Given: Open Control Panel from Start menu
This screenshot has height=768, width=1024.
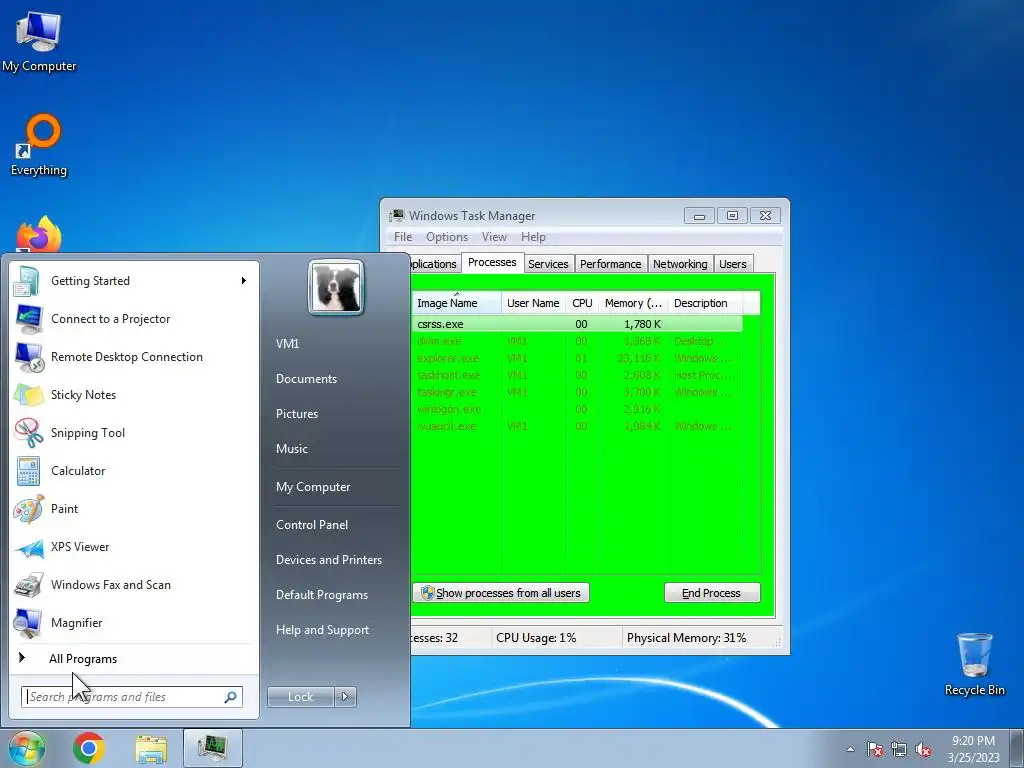Looking at the screenshot, I should pyautogui.click(x=312, y=525).
